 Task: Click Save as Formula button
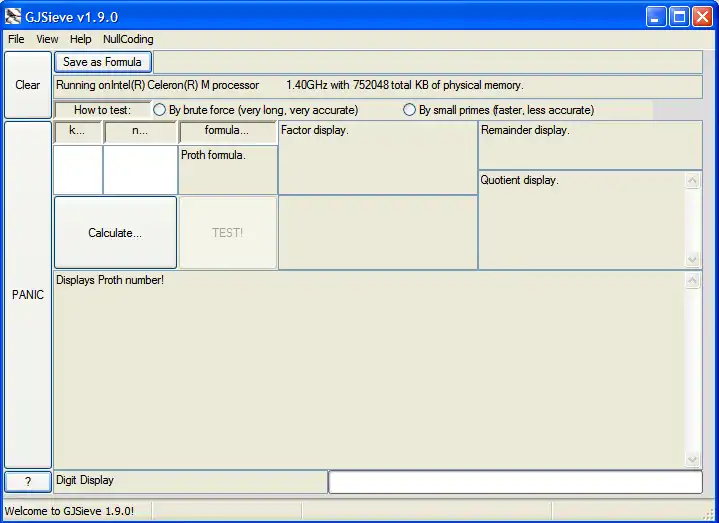point(103,62)
